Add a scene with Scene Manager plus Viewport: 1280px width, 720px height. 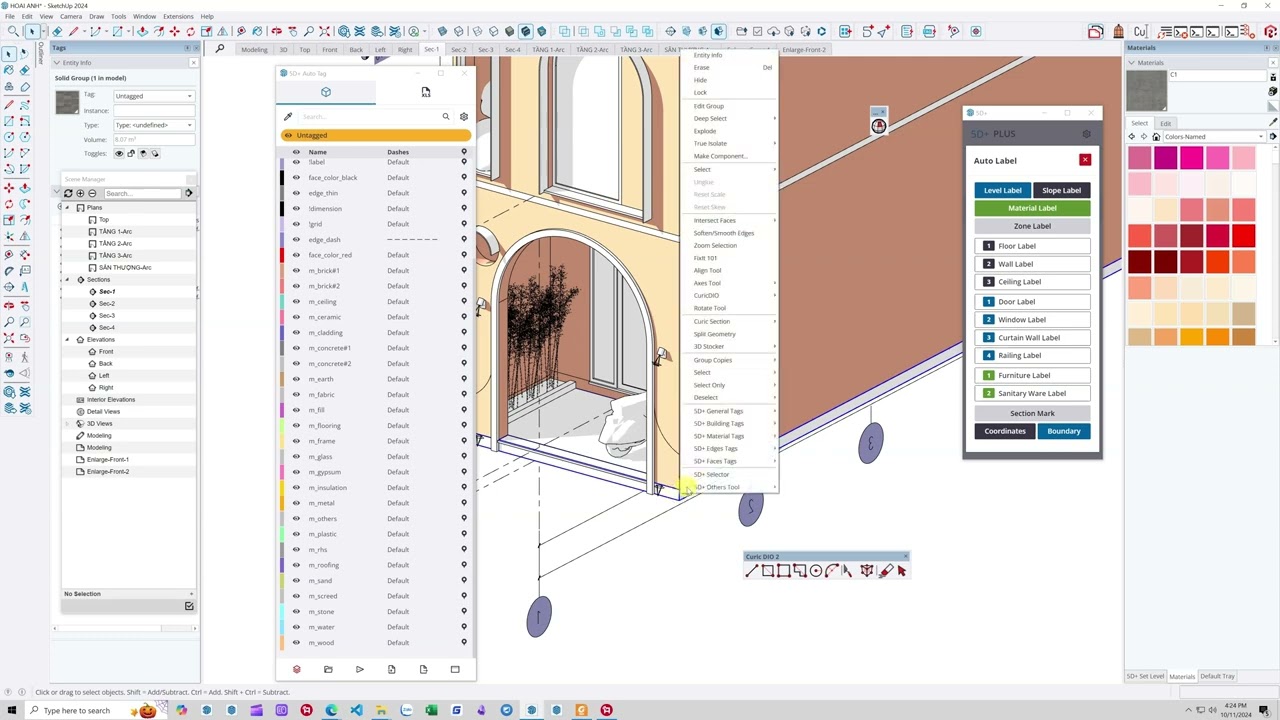coord(80,193)
